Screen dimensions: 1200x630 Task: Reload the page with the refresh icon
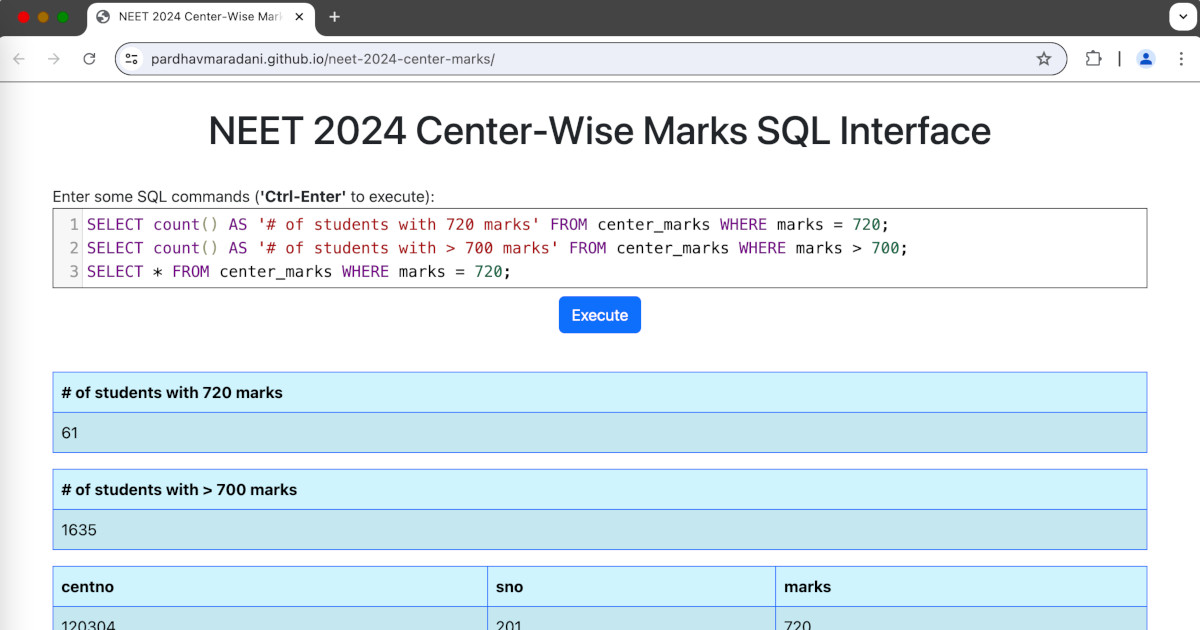click(x=89, y=59)
